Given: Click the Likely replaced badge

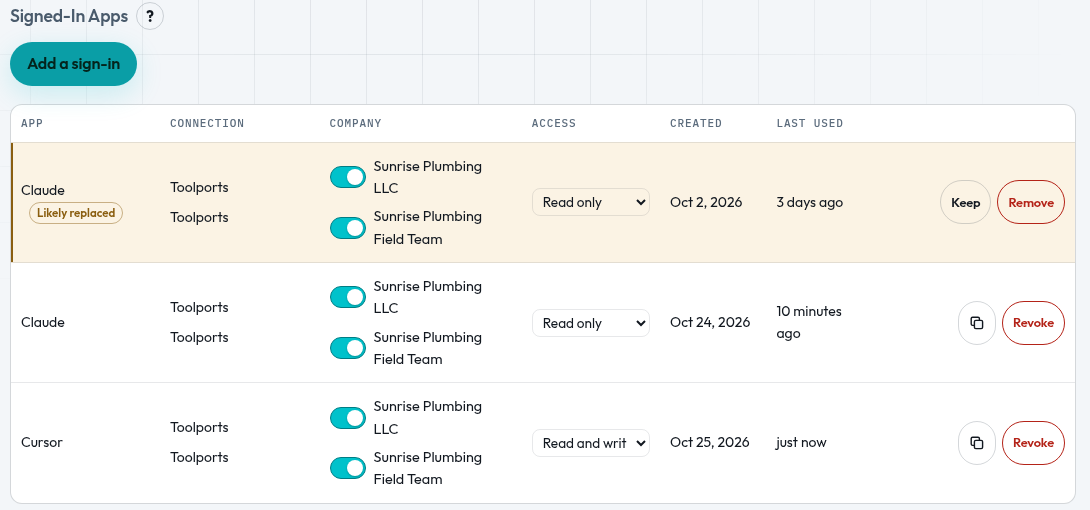Looking at the screenshot, I should pos(76,213).
